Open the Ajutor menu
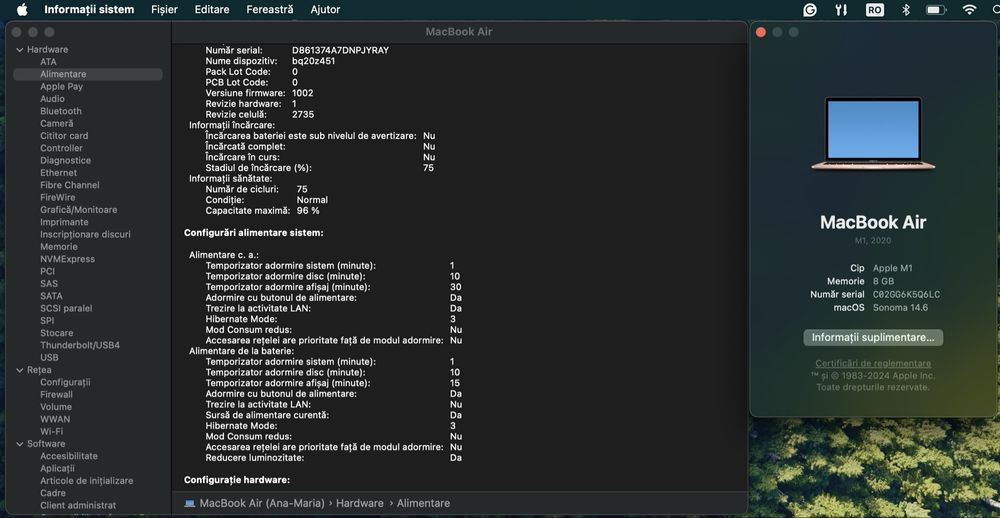The height and width of the screenshot is (518, 1000). (x=325, y=10)
